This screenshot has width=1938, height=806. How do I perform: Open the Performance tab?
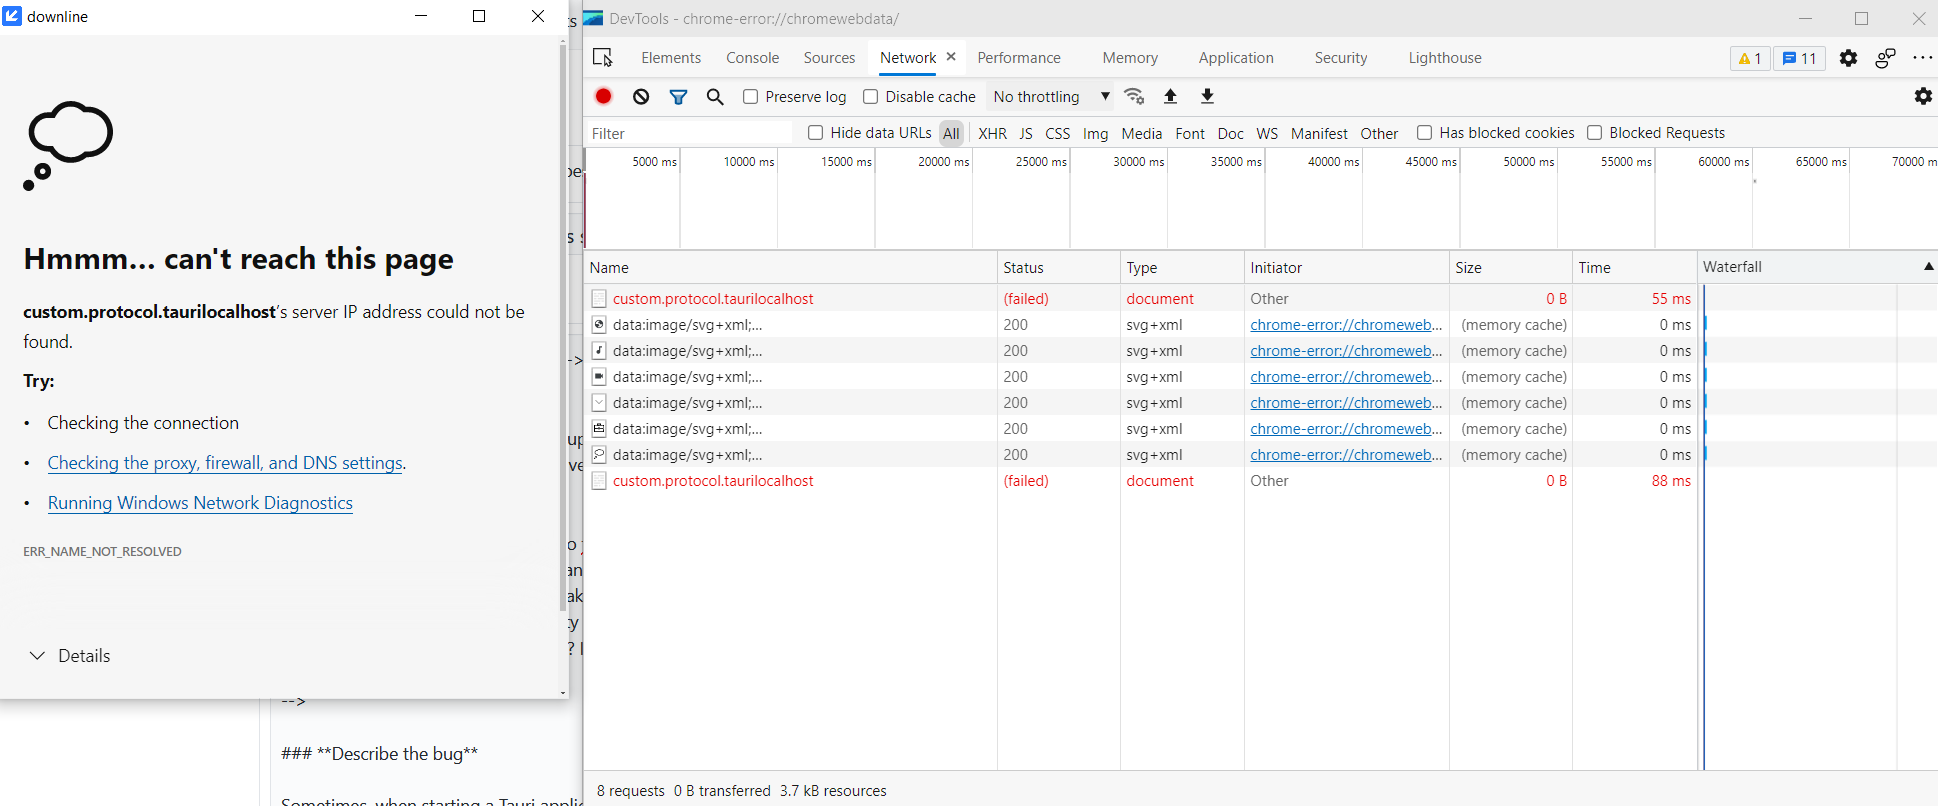point(1019,58)
